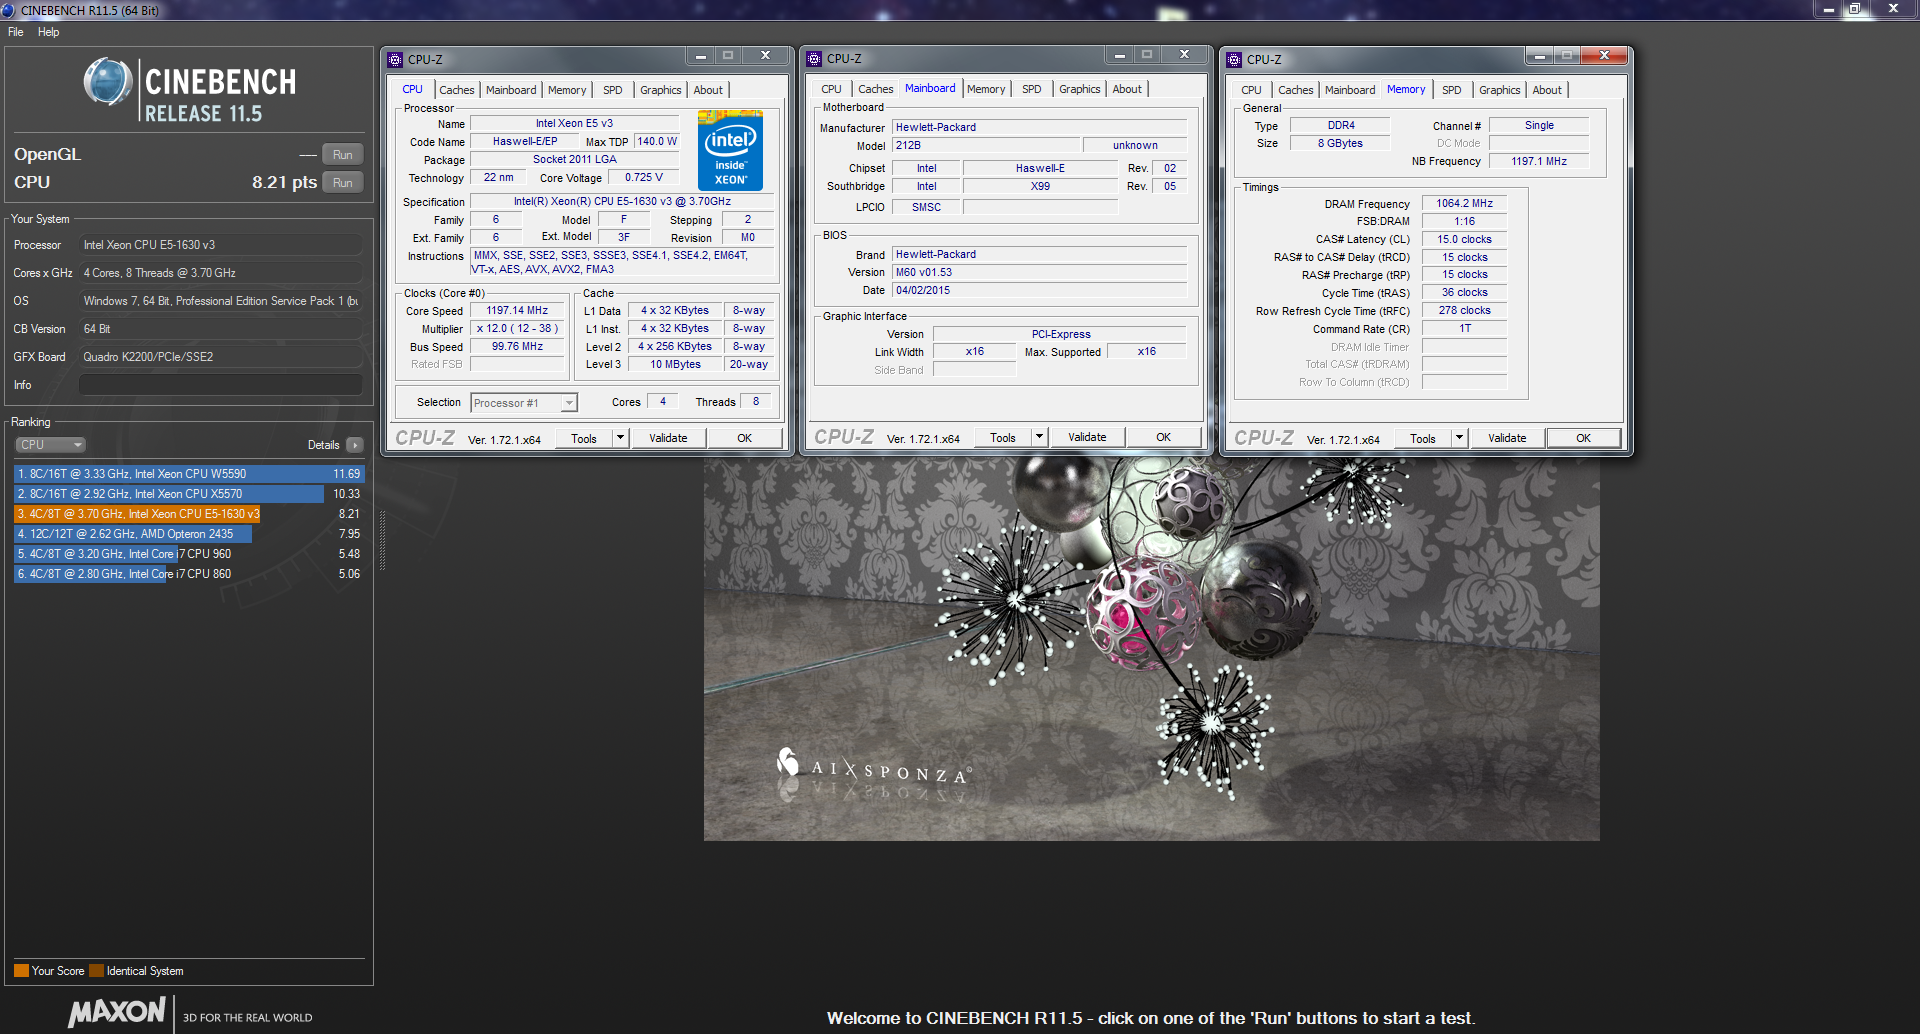
Task: Close the left CPU-Z CPU window
Action: [765, 56]
